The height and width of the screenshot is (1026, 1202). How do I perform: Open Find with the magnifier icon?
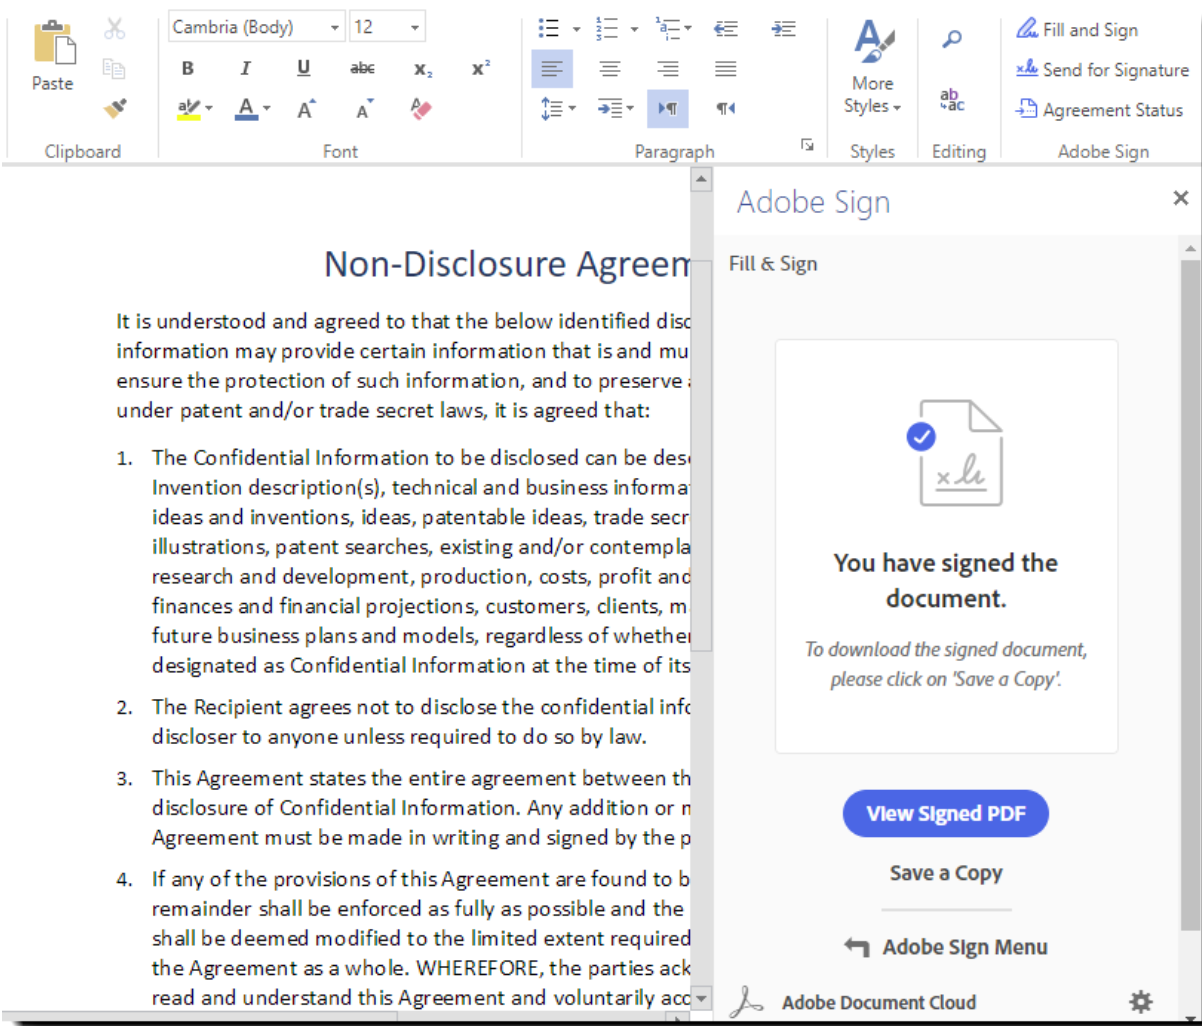point(950,38)
